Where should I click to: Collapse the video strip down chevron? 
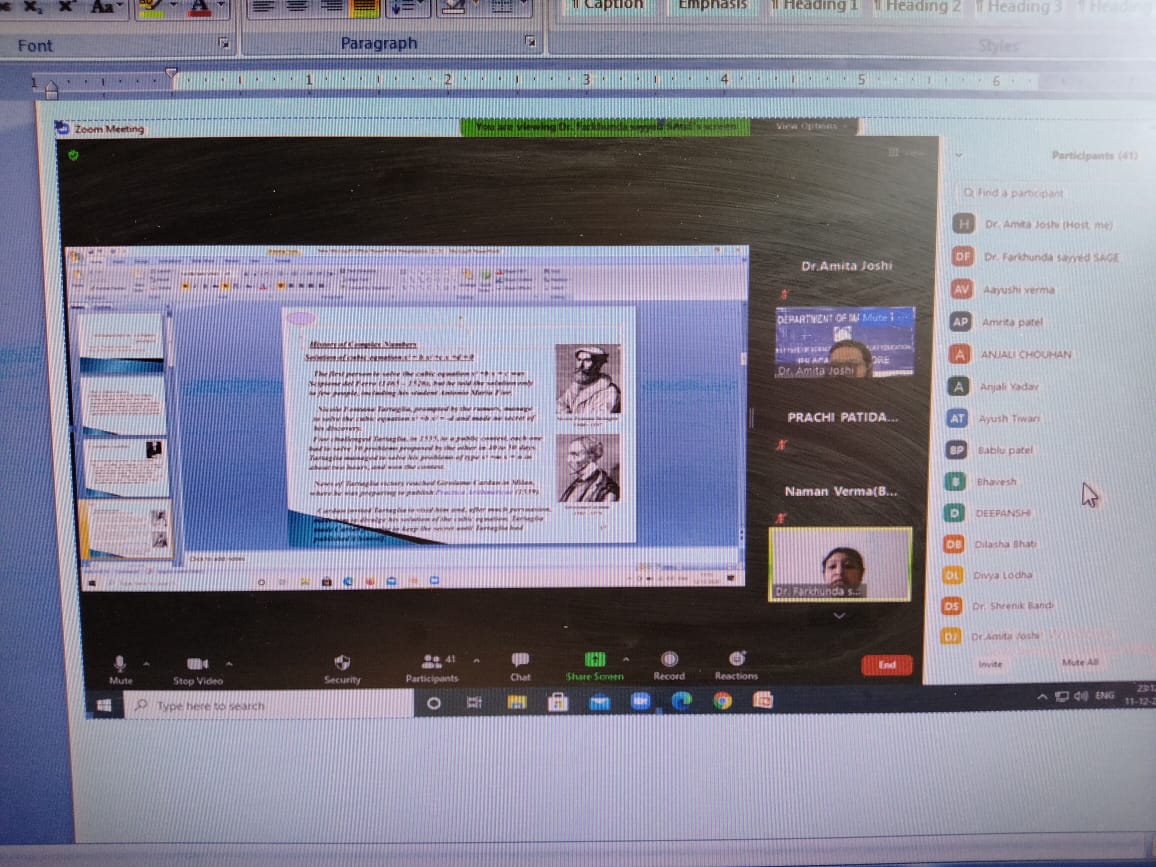[x=839, y=616]
